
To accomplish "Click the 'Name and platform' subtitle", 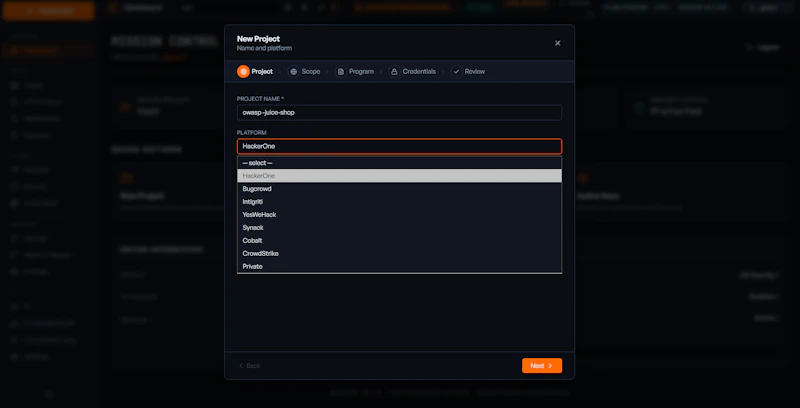I will point(264,48).
